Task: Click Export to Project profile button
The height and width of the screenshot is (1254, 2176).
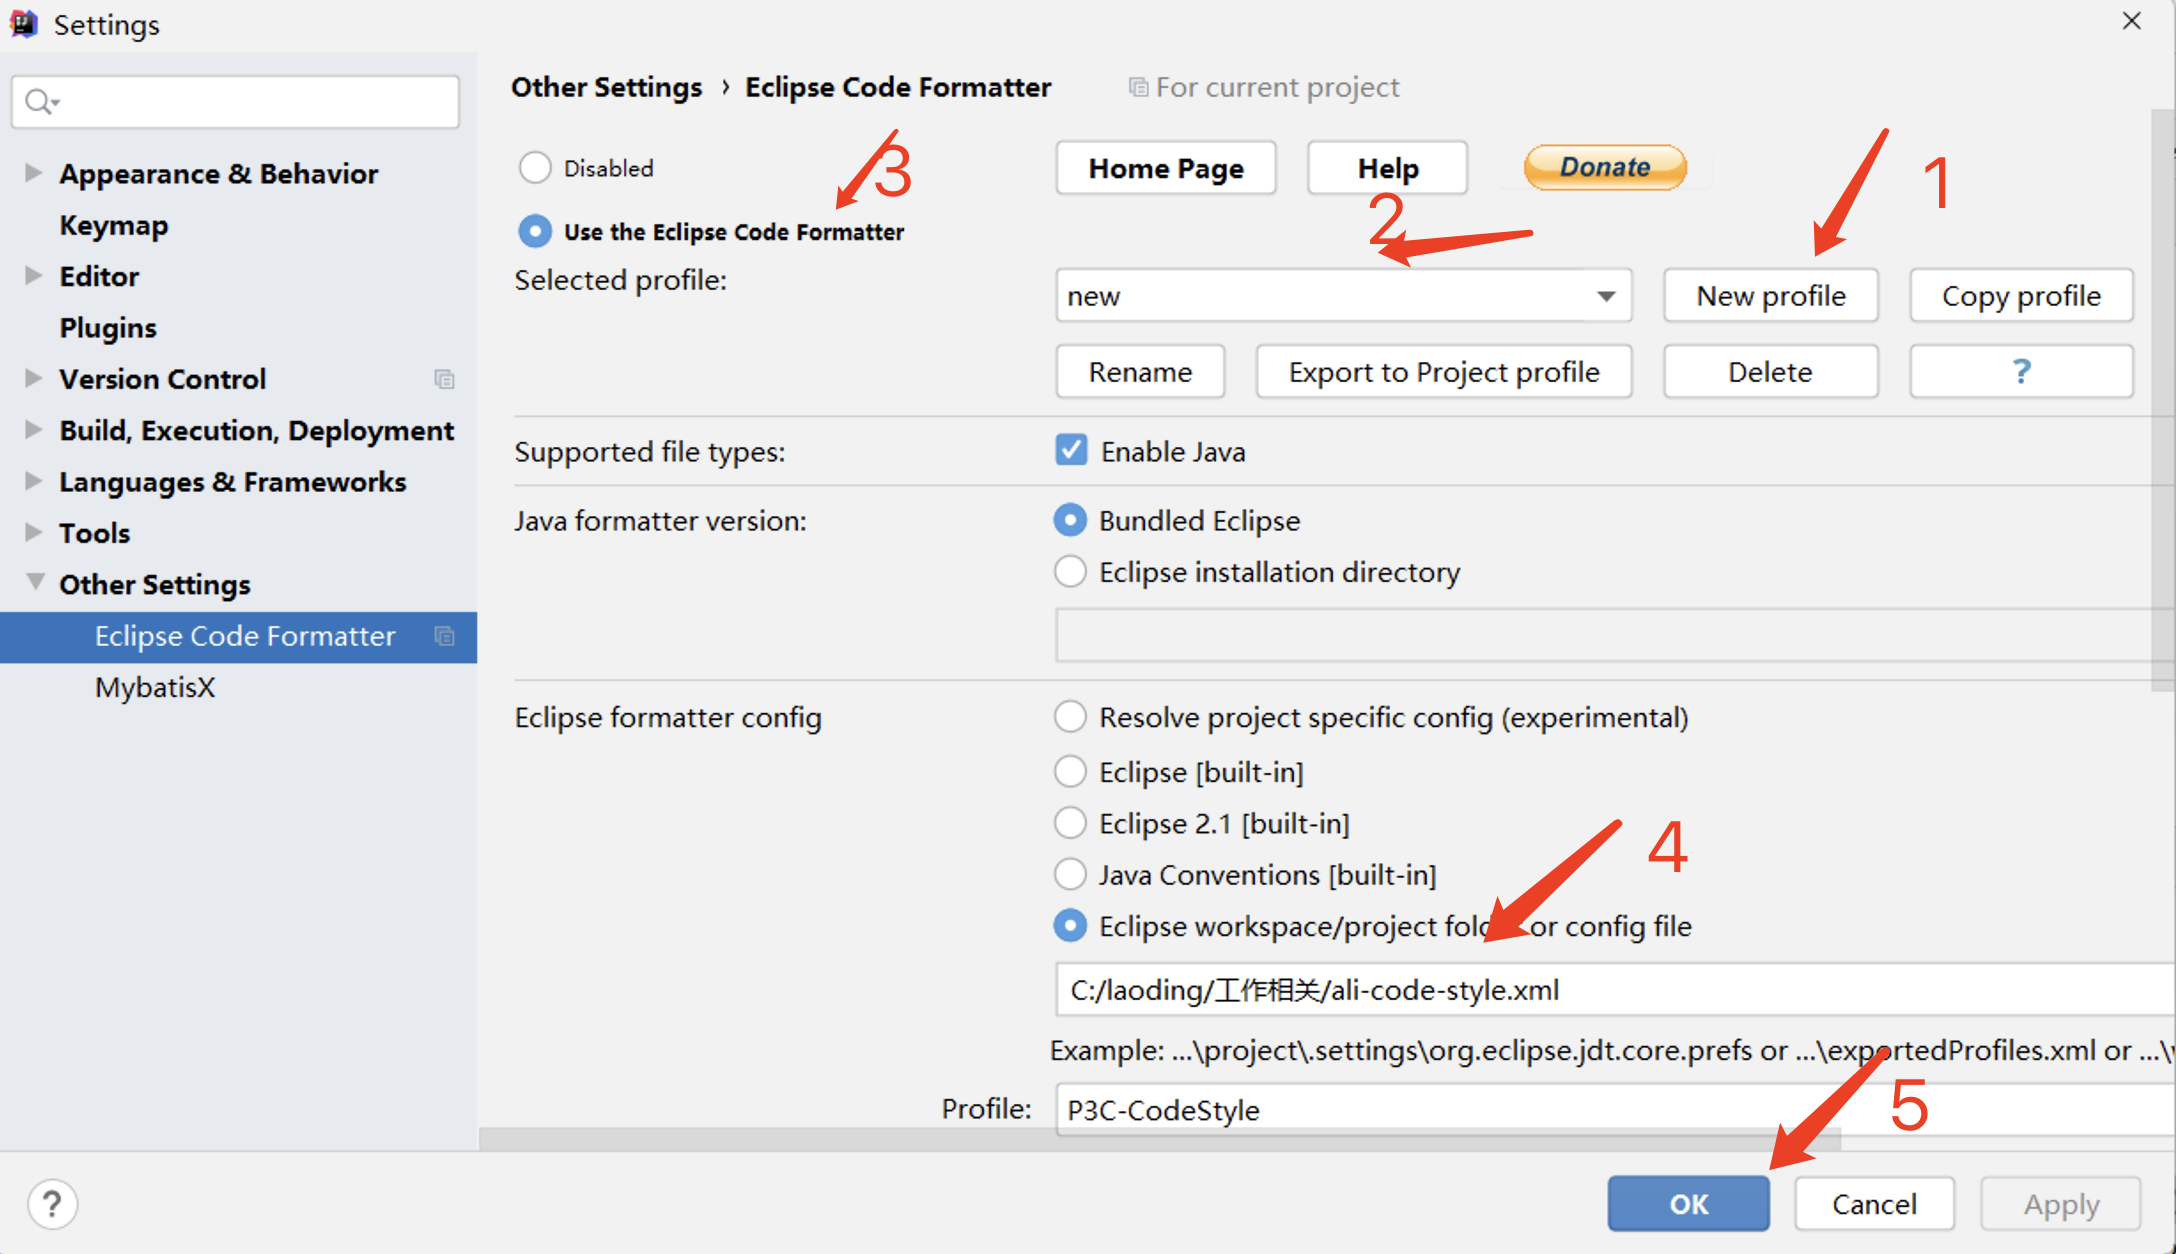Action: (x=1444, y=372)
